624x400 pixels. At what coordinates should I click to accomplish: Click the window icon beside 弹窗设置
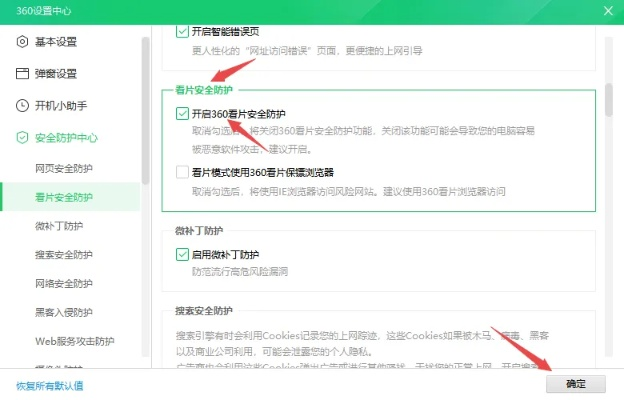click(22, 73)
